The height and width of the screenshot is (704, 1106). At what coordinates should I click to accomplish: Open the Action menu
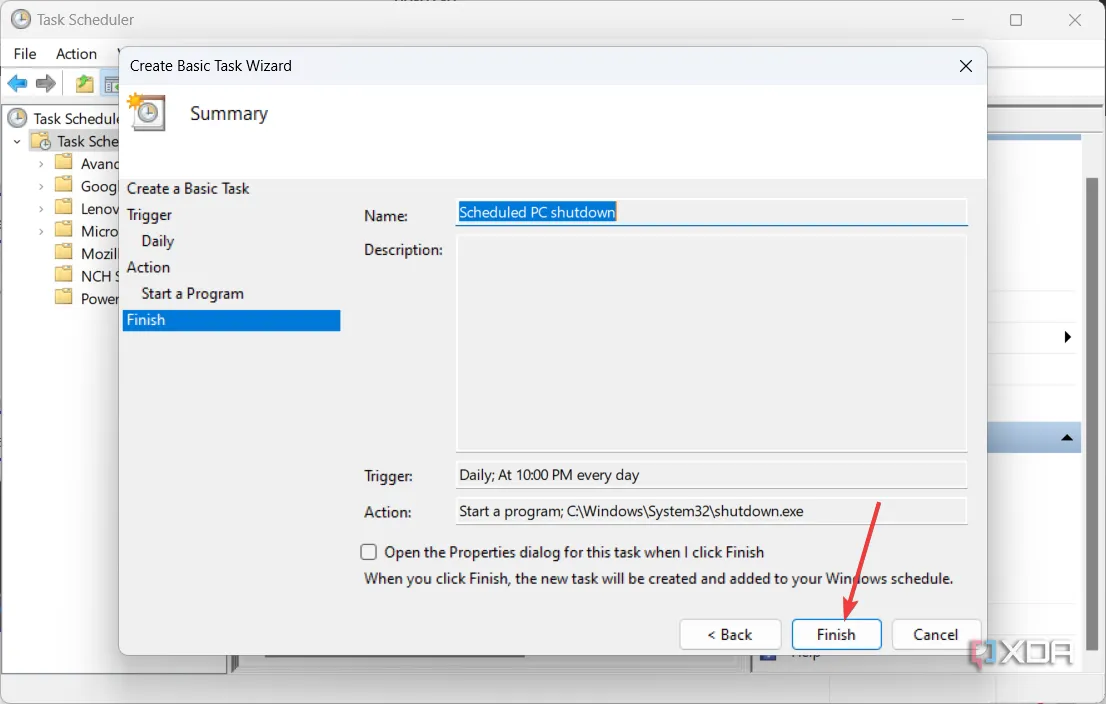(76, 54)
